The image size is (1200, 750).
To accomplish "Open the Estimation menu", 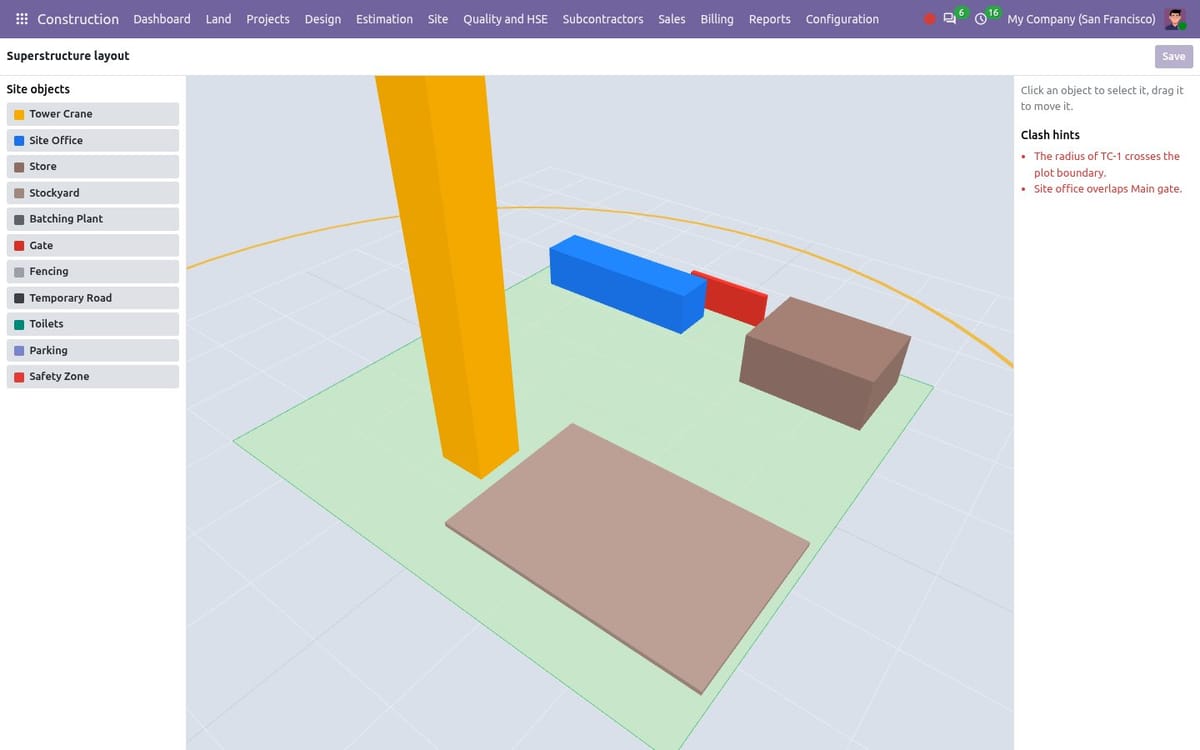I will pos(384,19).
